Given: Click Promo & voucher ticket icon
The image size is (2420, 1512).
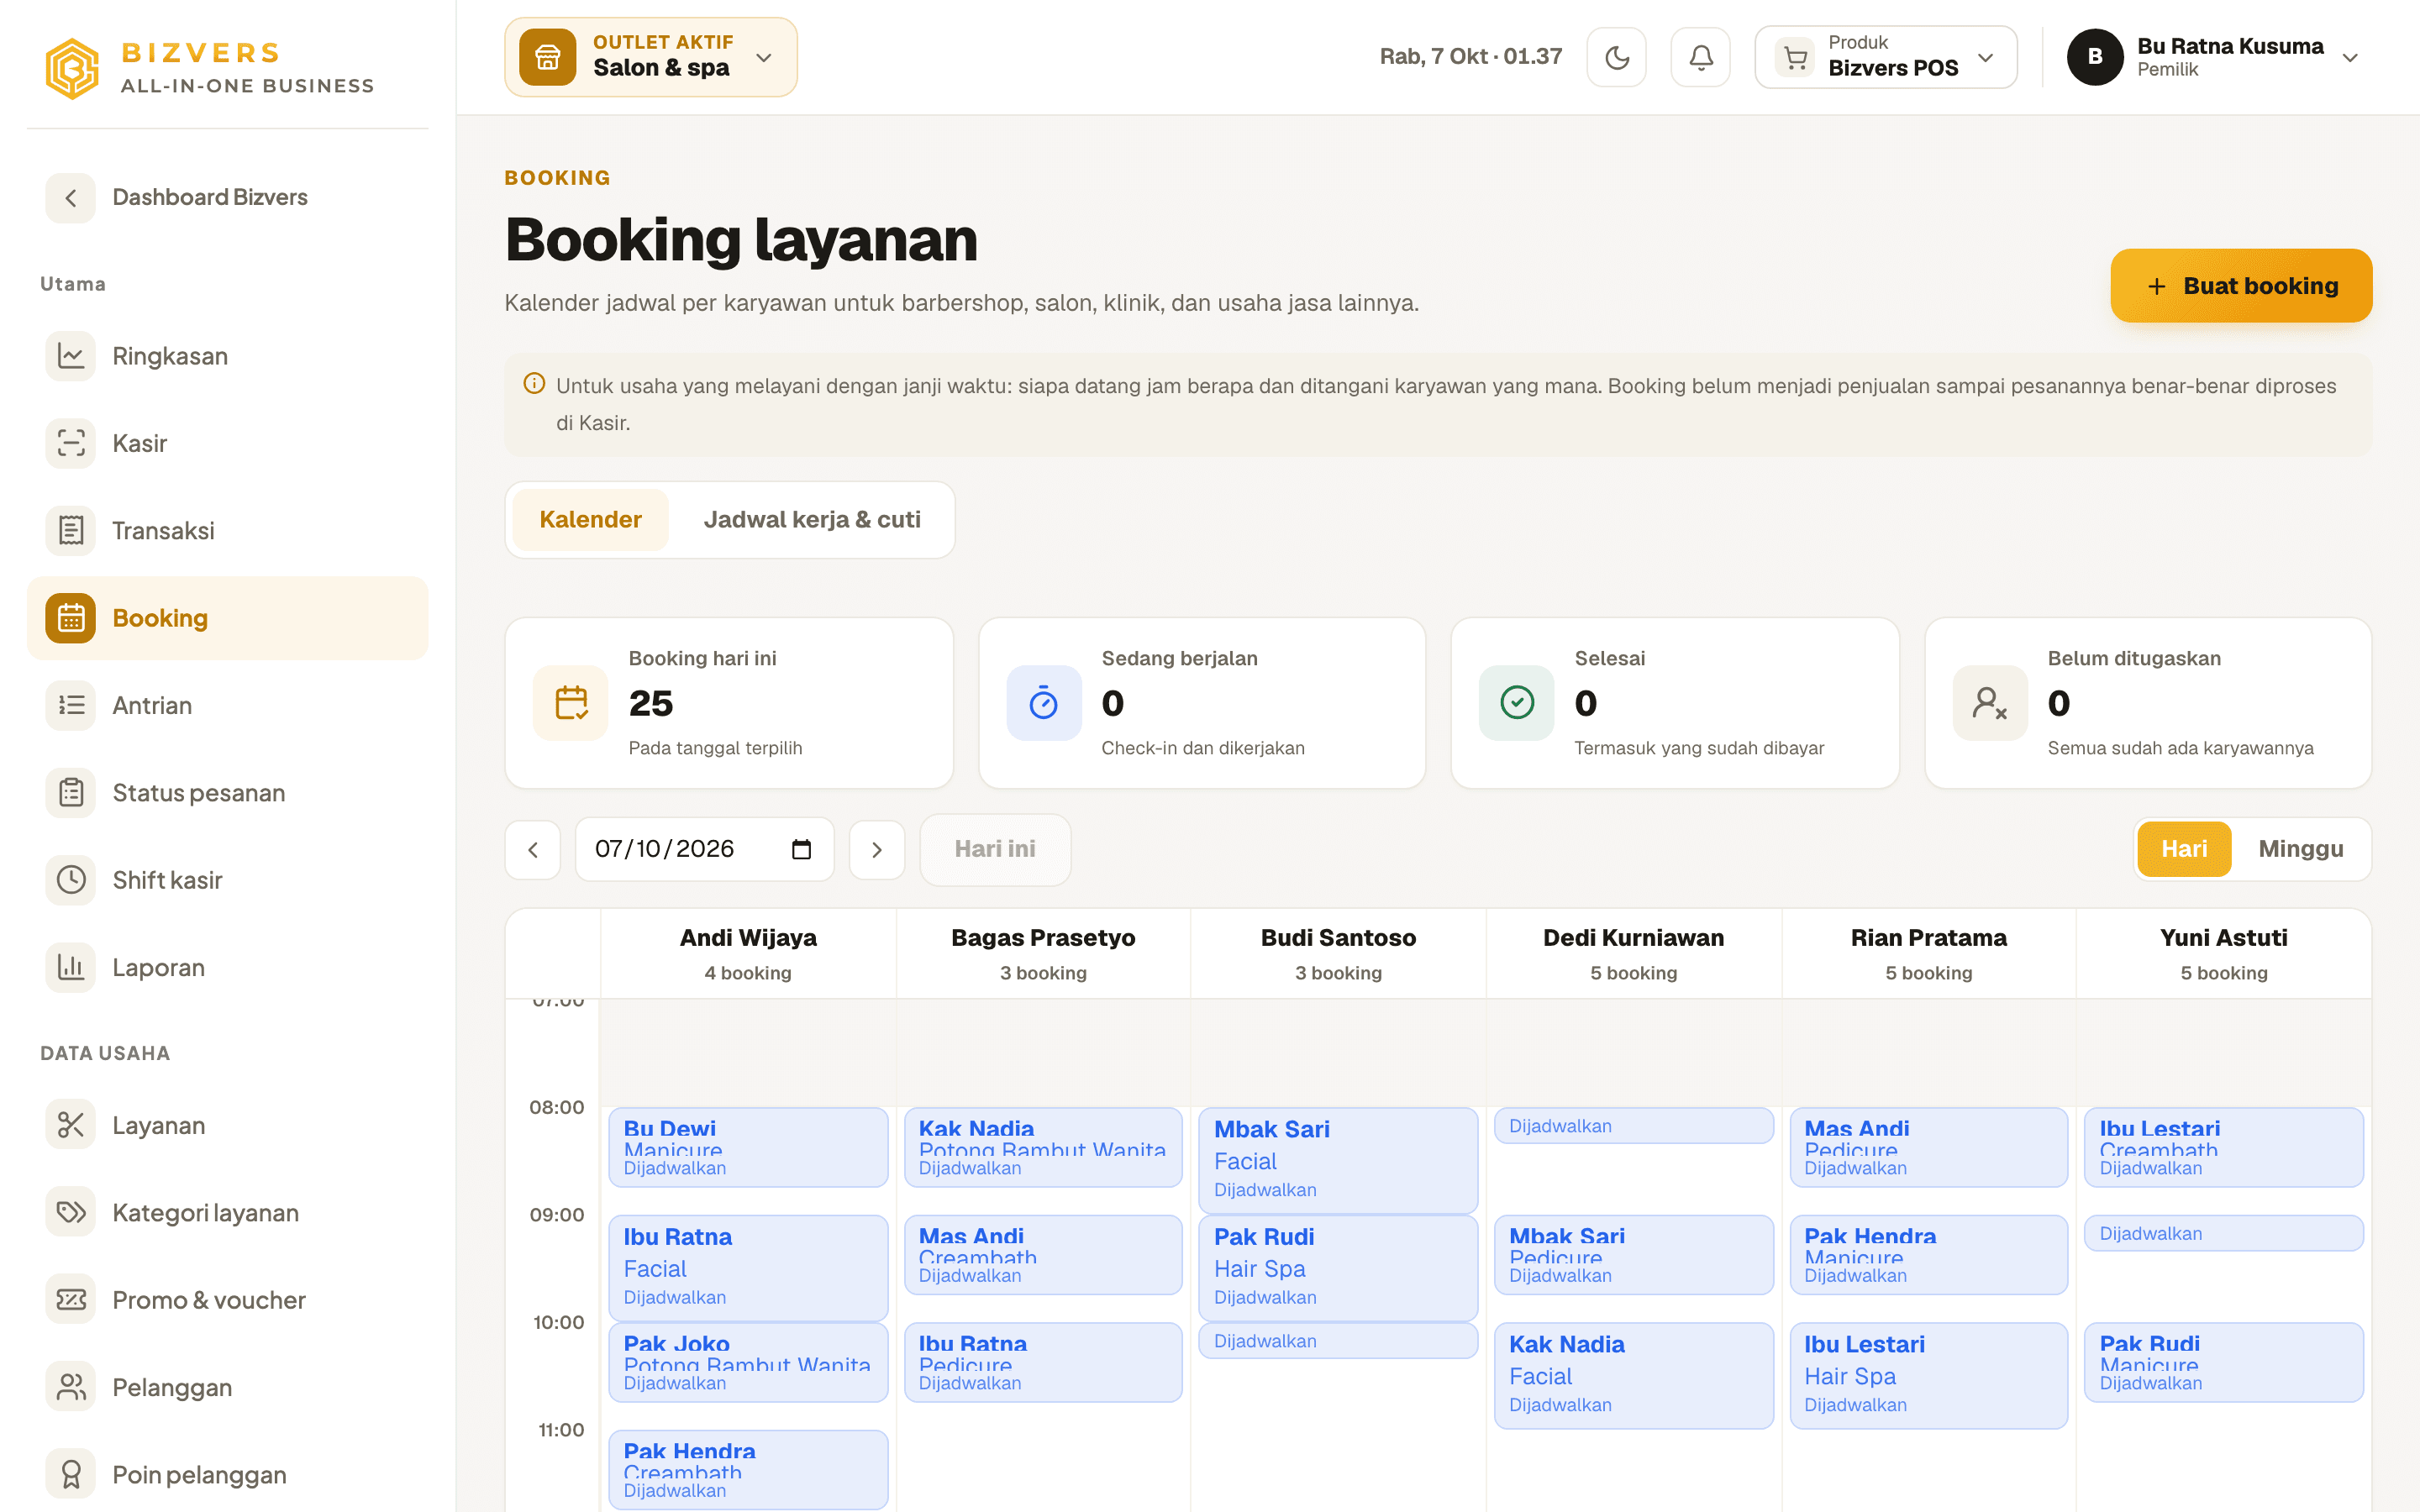Looking at the screenshot, I should 71,1300.
